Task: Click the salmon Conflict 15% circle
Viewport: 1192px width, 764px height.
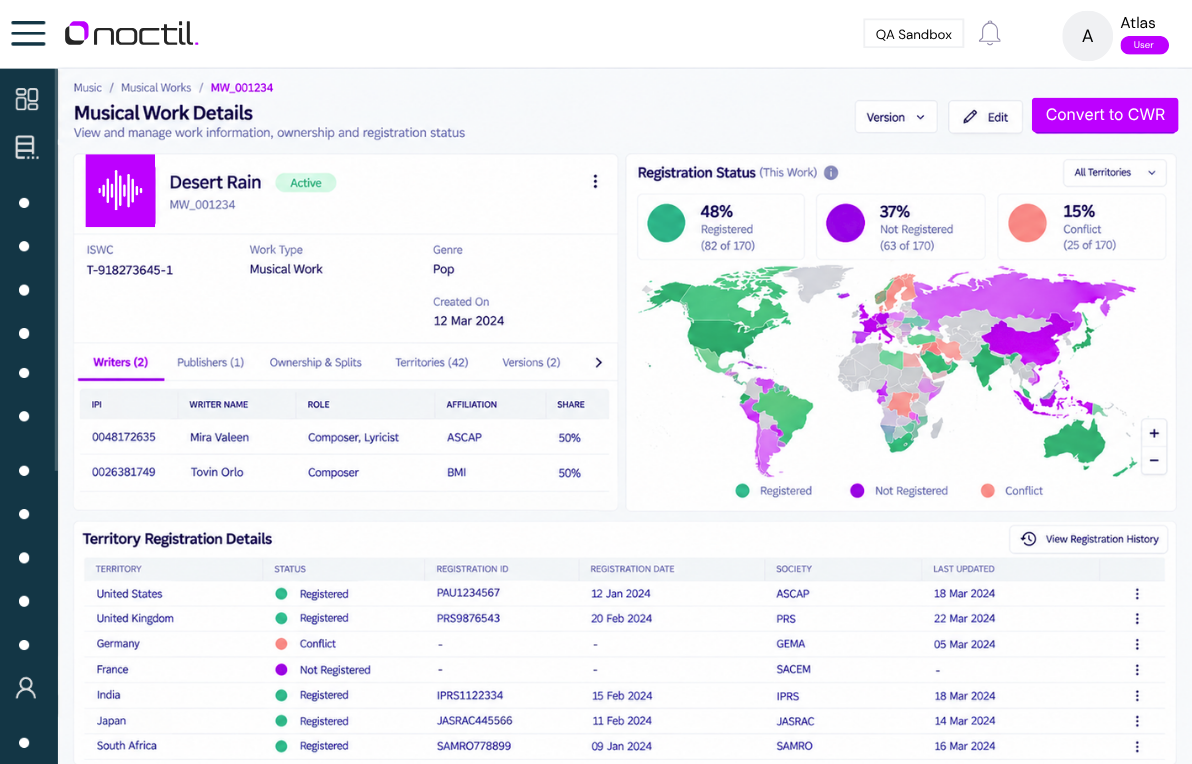Action: [1027, 223]
